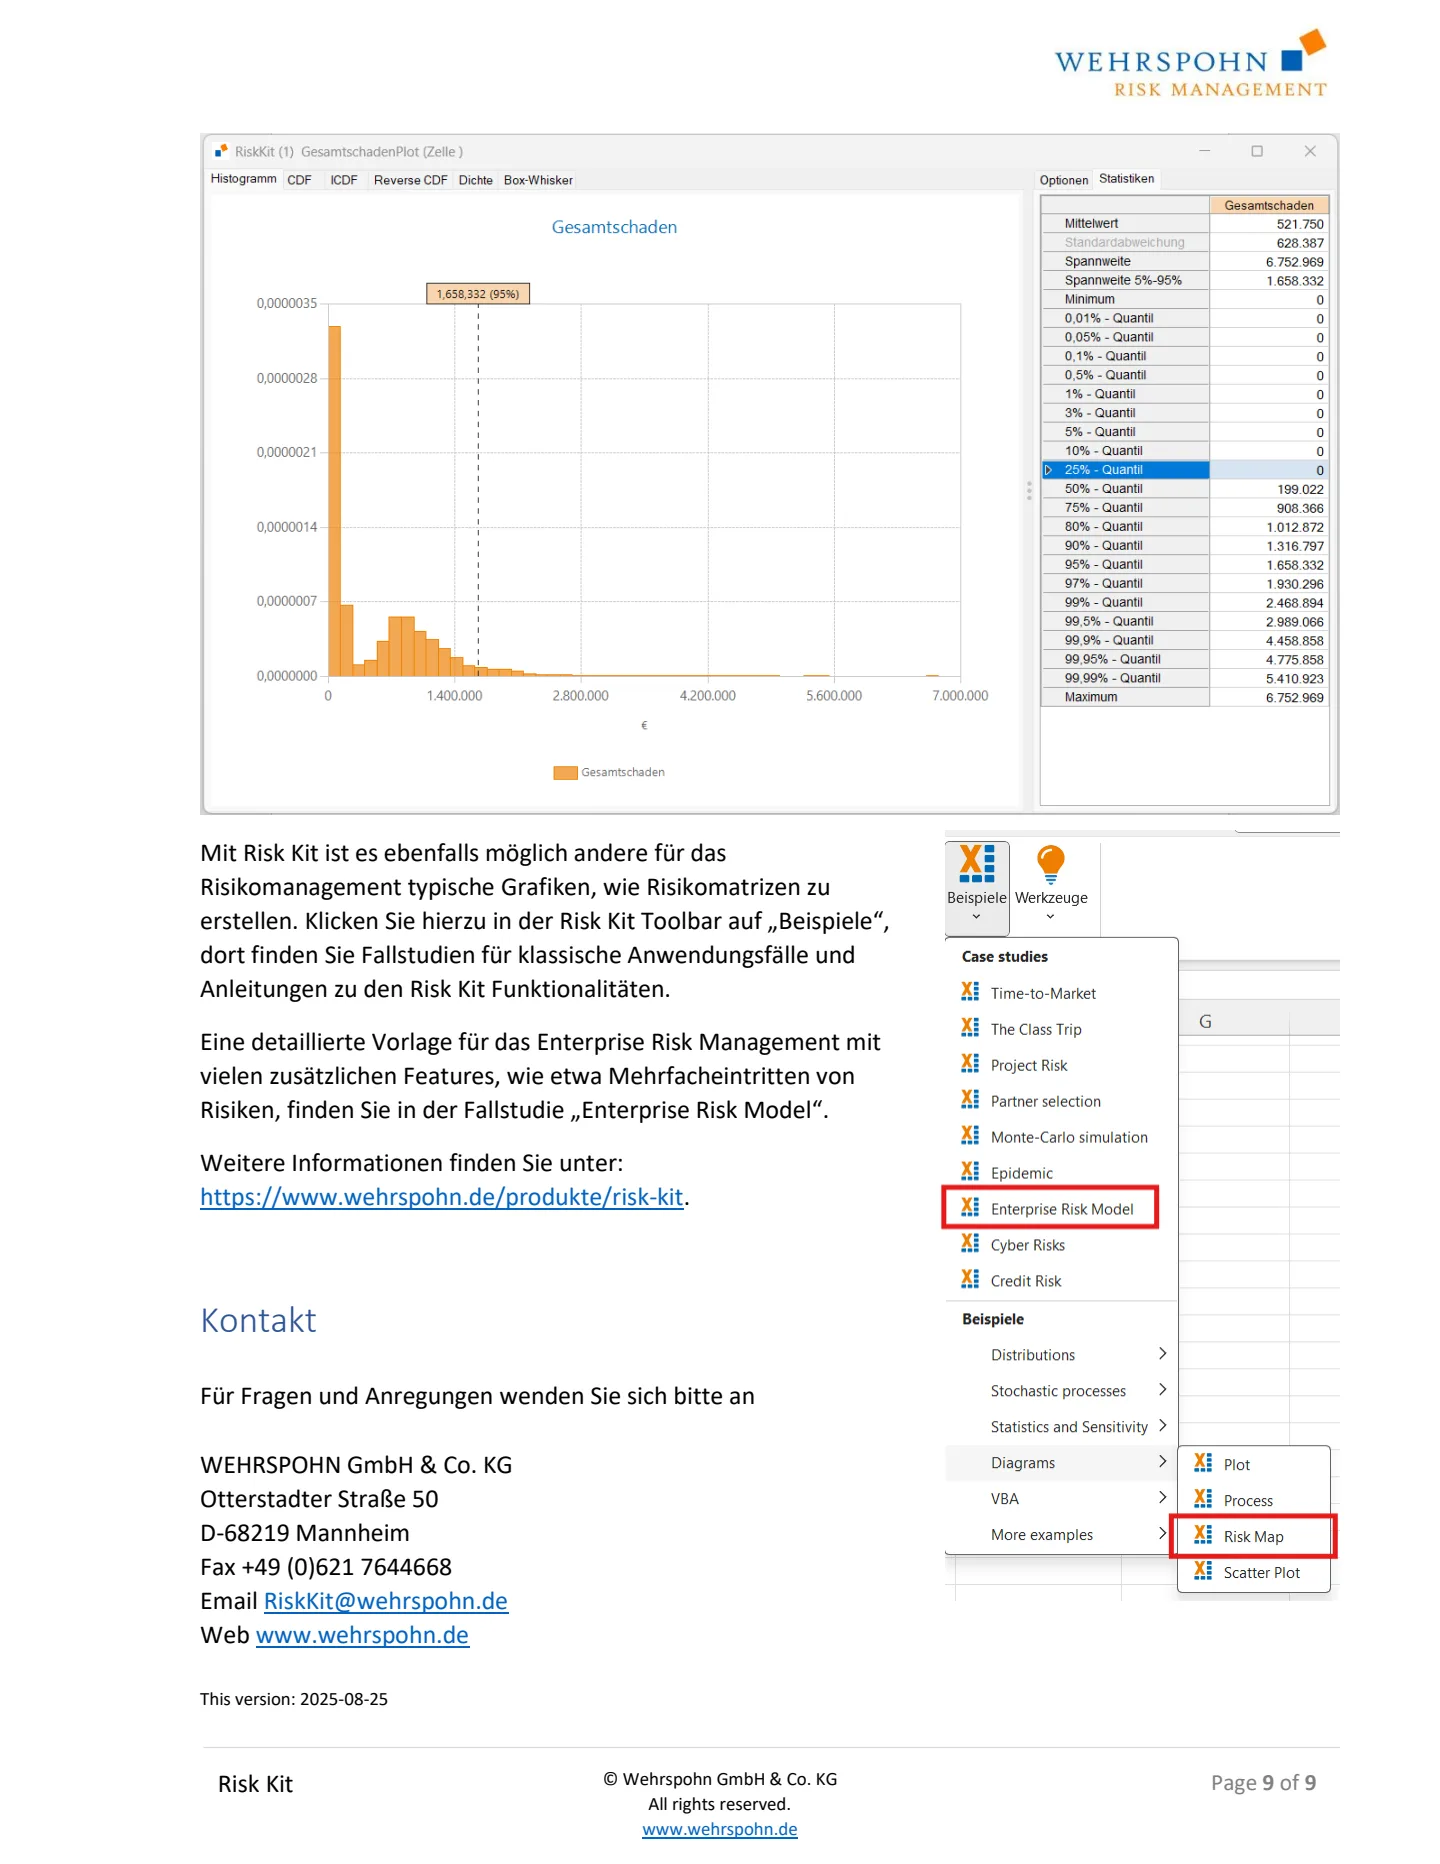The width and height of the screenshot is (1440, 1864).
Task: Open the wehrspohn.de/produkte/risk-kit link
Action: point(442,1197)
